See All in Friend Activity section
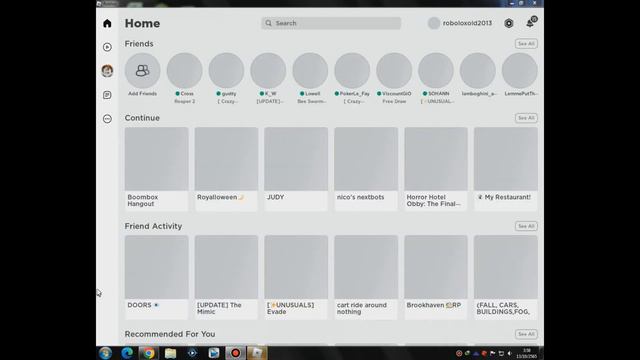This screenshot has height=360, width=640. click(x=526, y=226)
